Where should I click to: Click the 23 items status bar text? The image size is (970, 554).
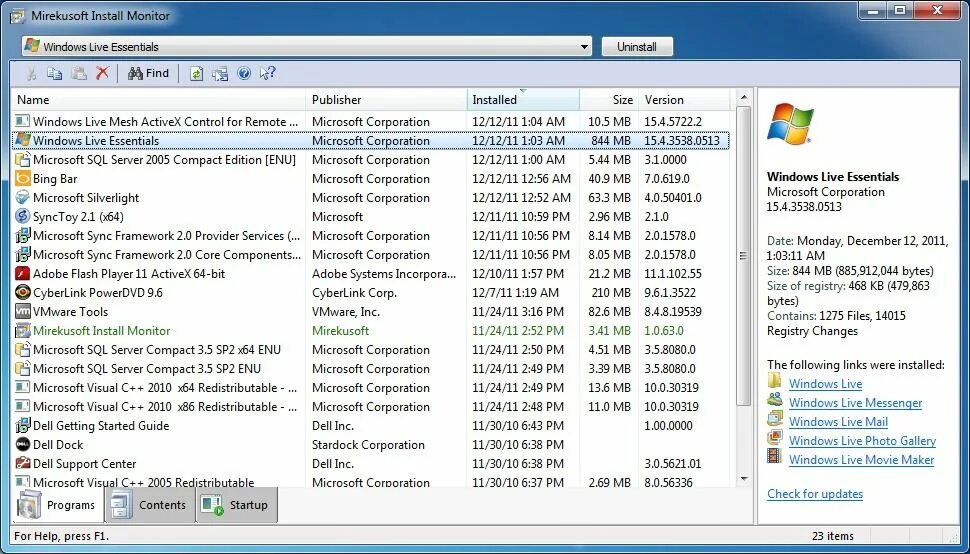tap(833, 536)
